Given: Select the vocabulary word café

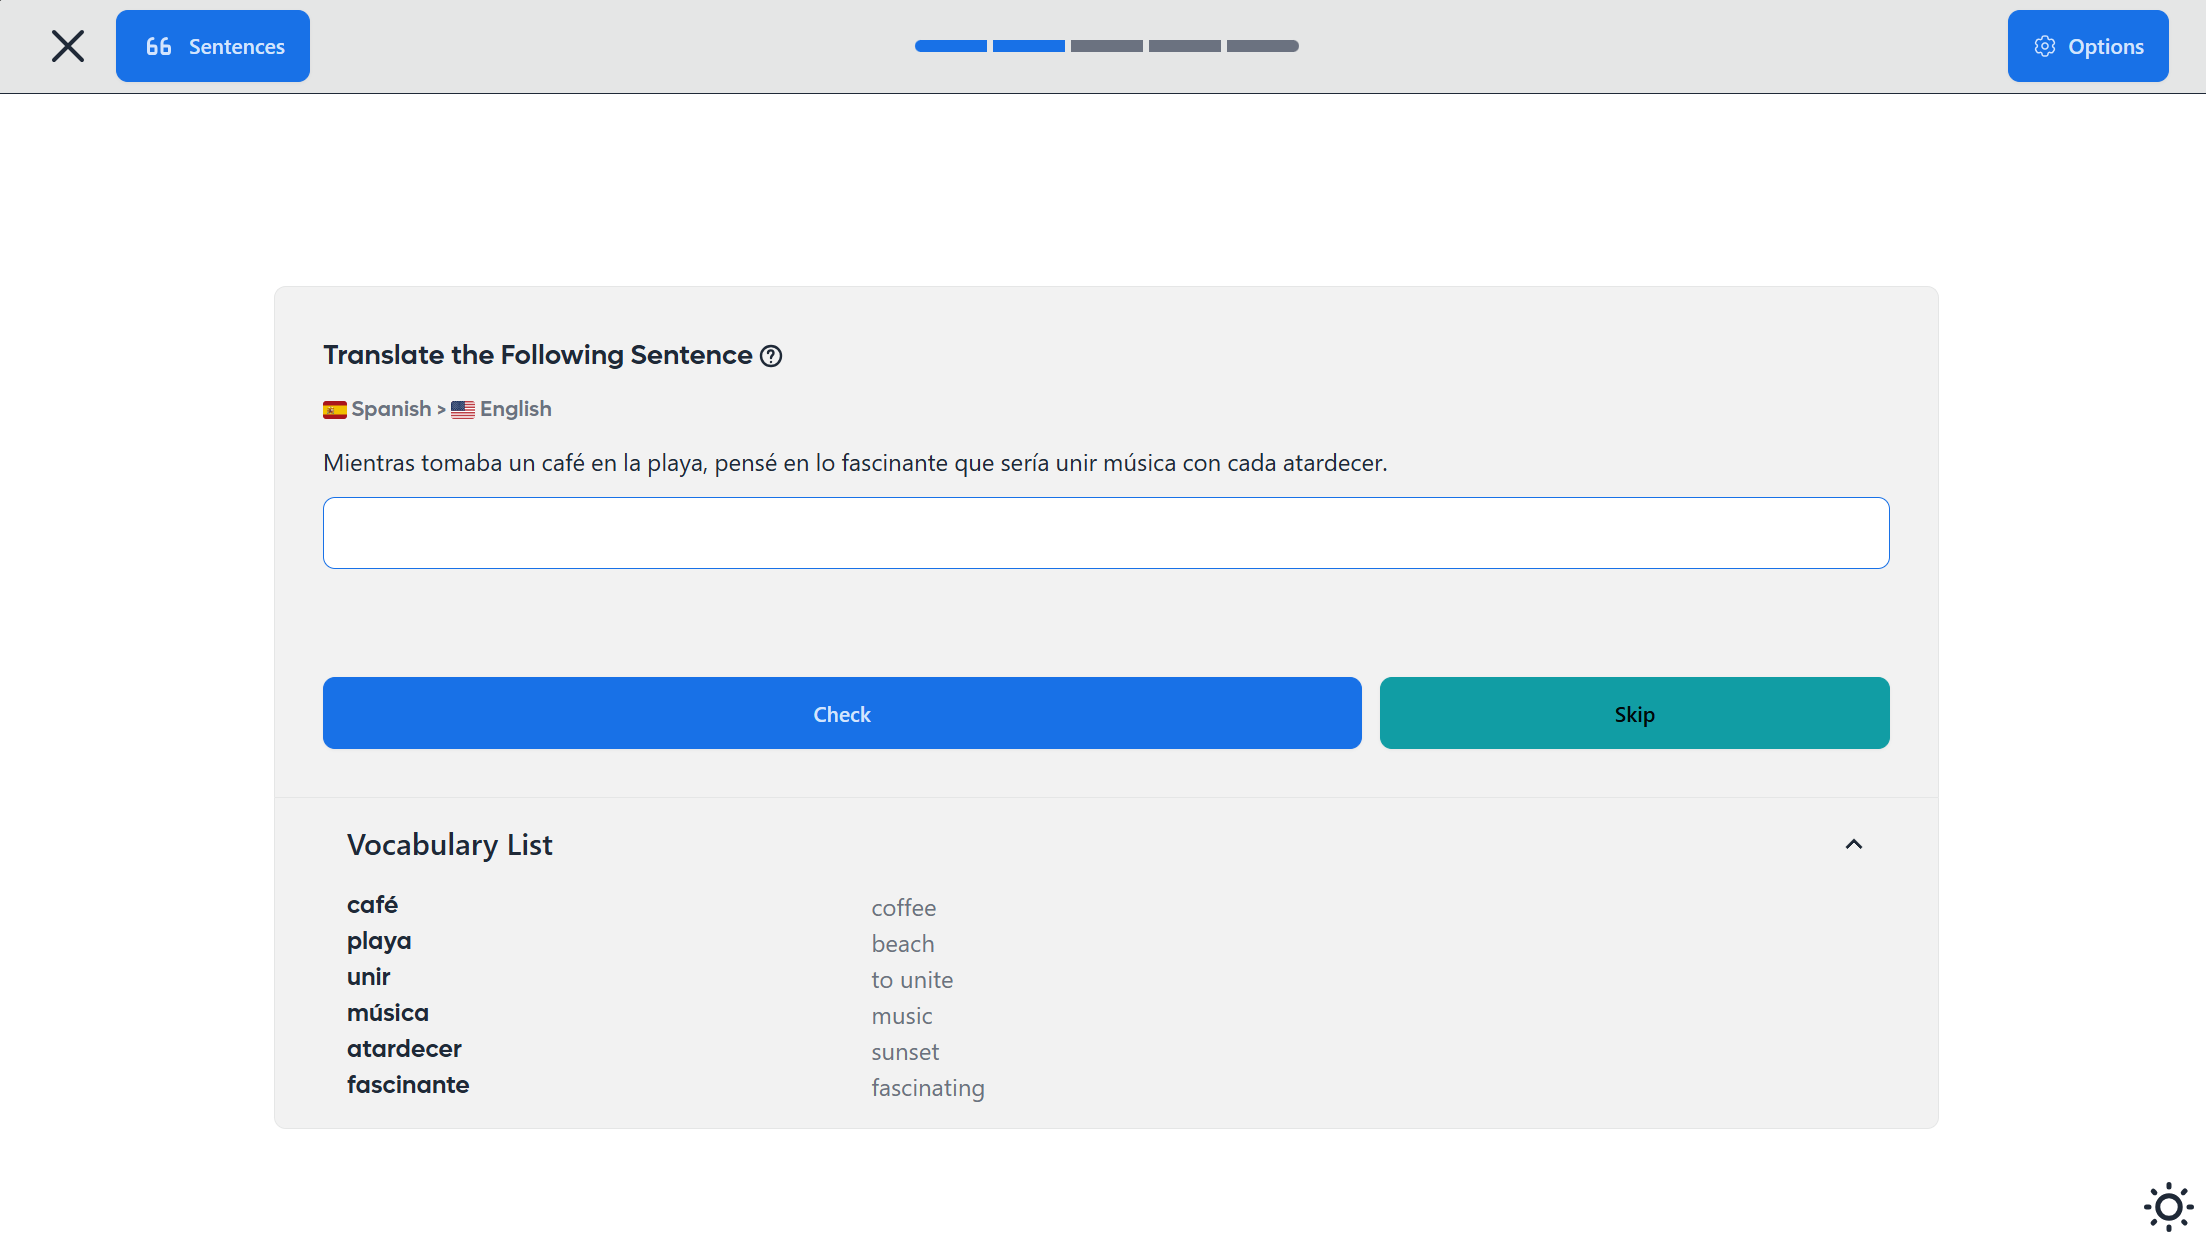Looking at the screenshot, I should (372, 905).
